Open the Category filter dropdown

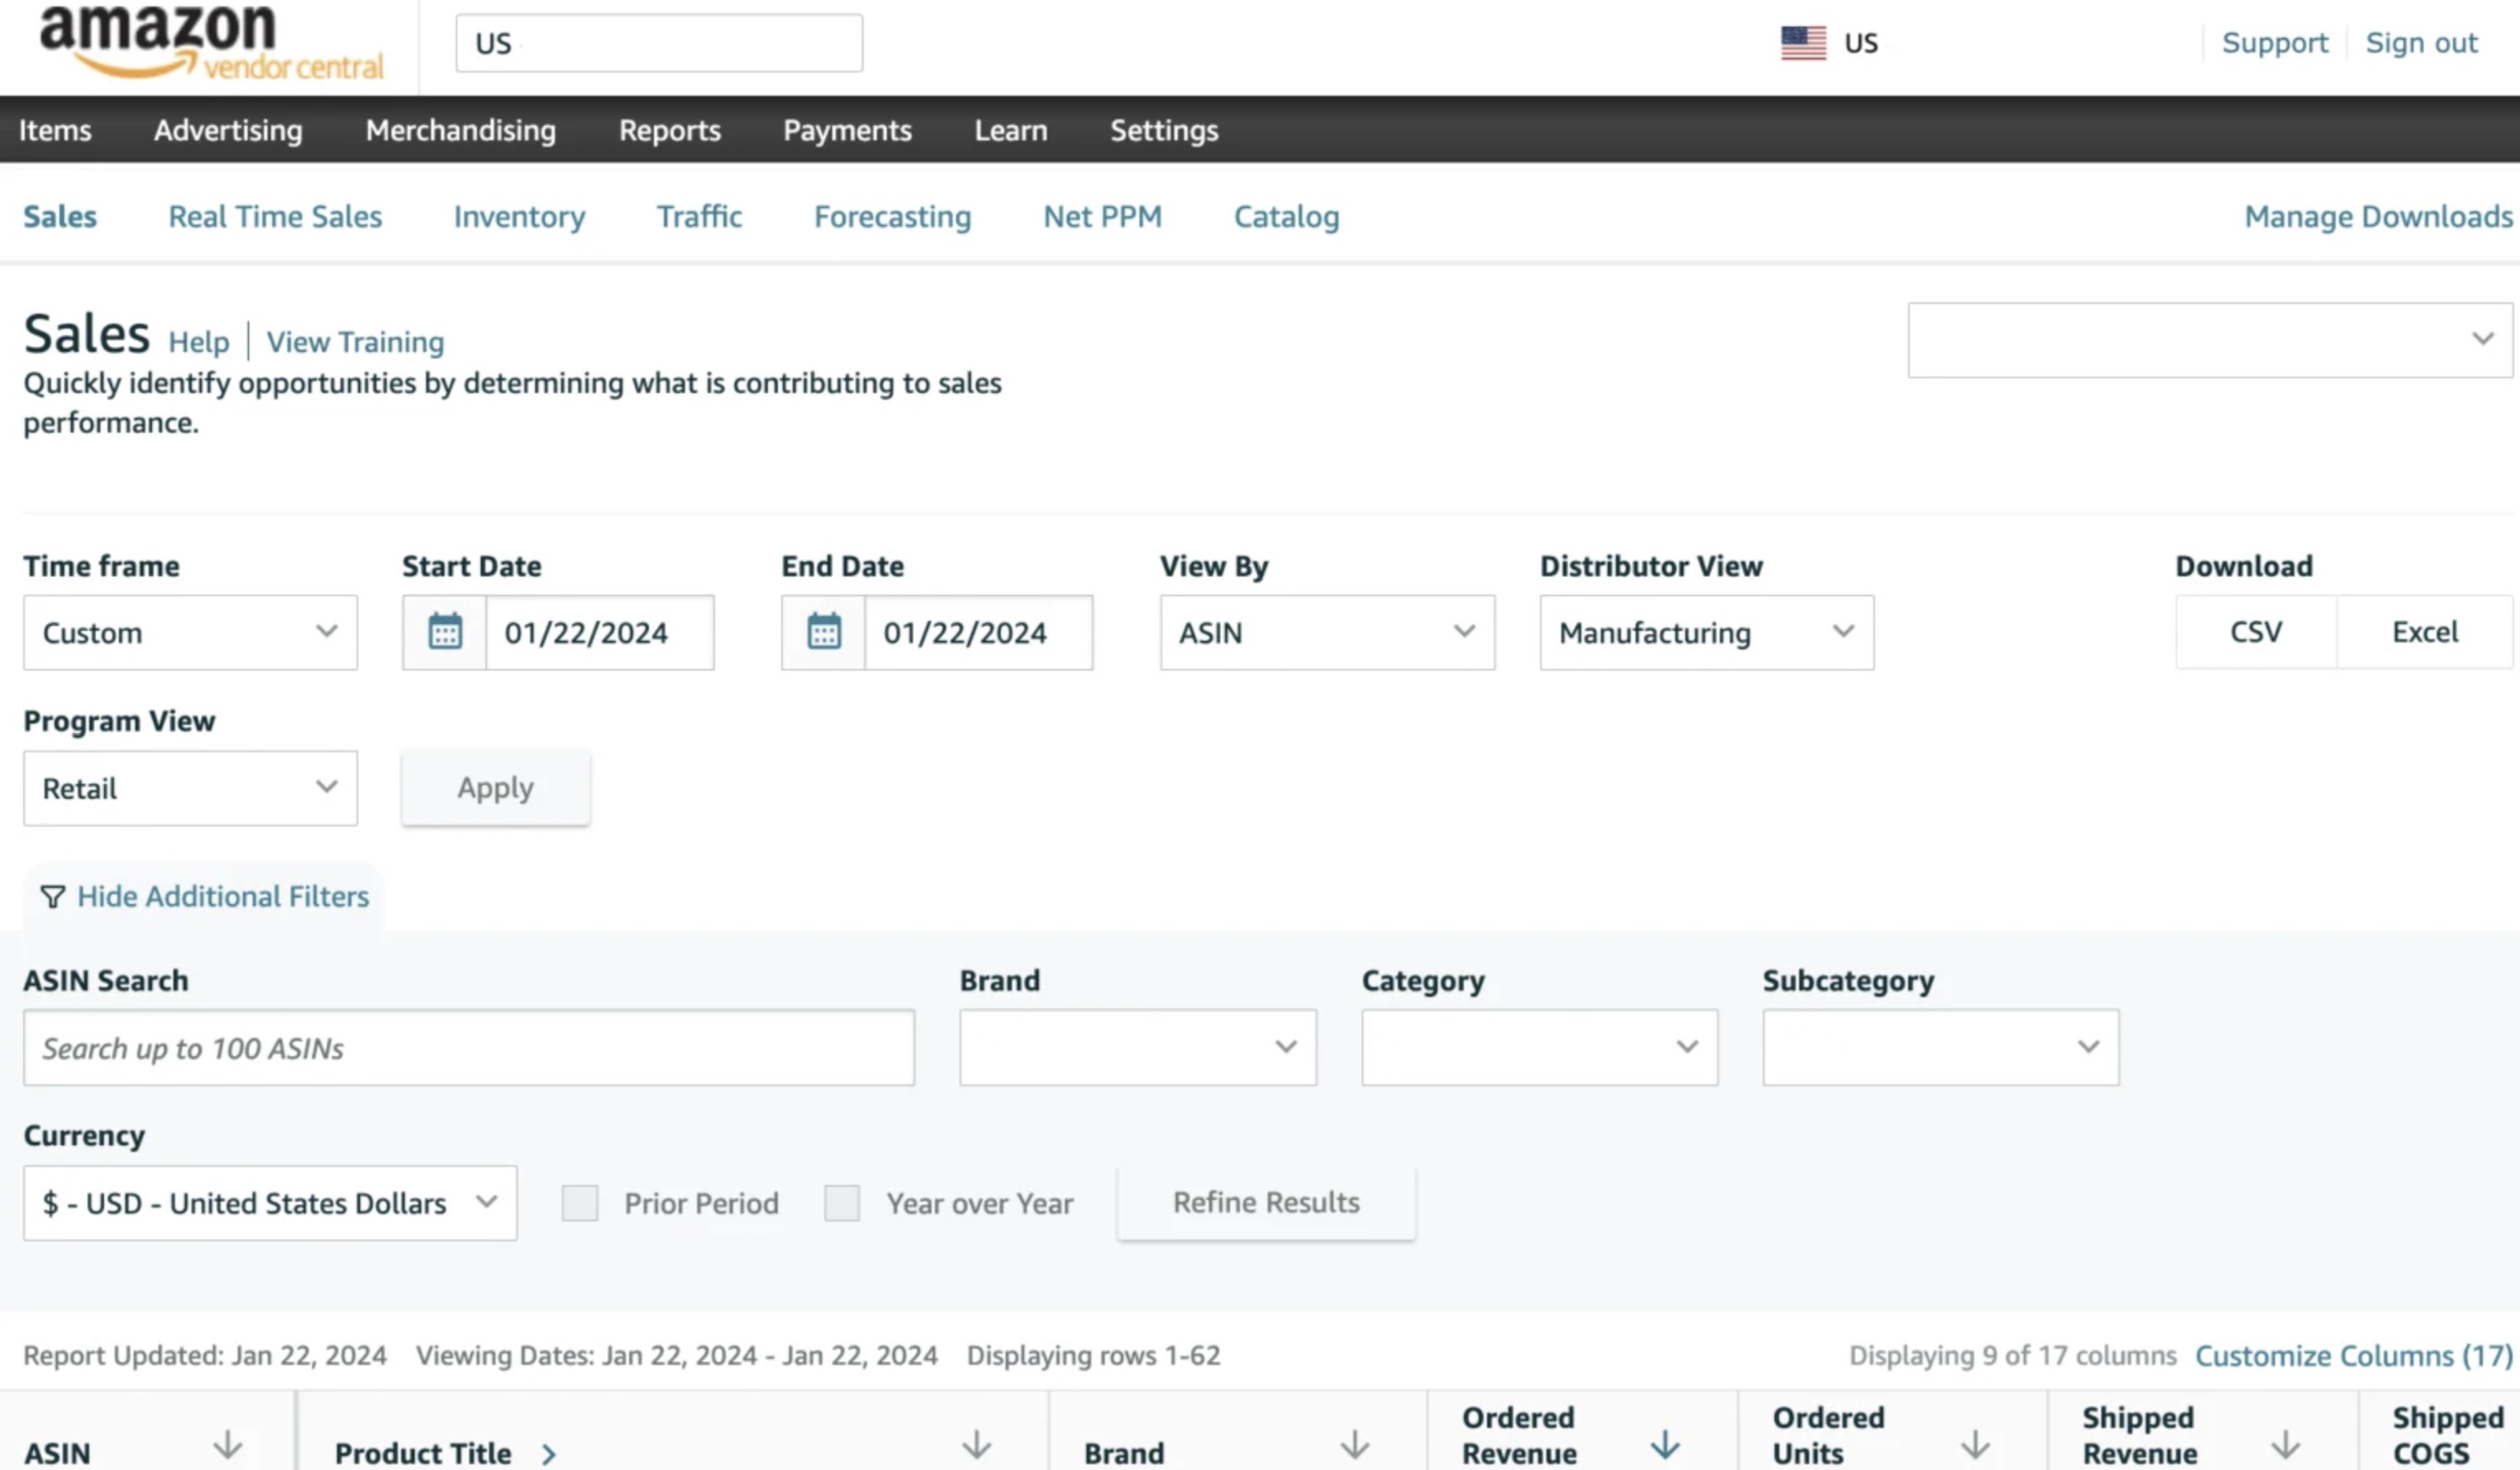coord(1538,1047)
